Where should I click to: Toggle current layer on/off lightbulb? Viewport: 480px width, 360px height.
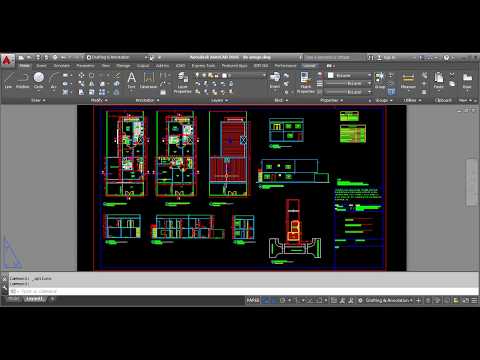click(x=197, y=75)
